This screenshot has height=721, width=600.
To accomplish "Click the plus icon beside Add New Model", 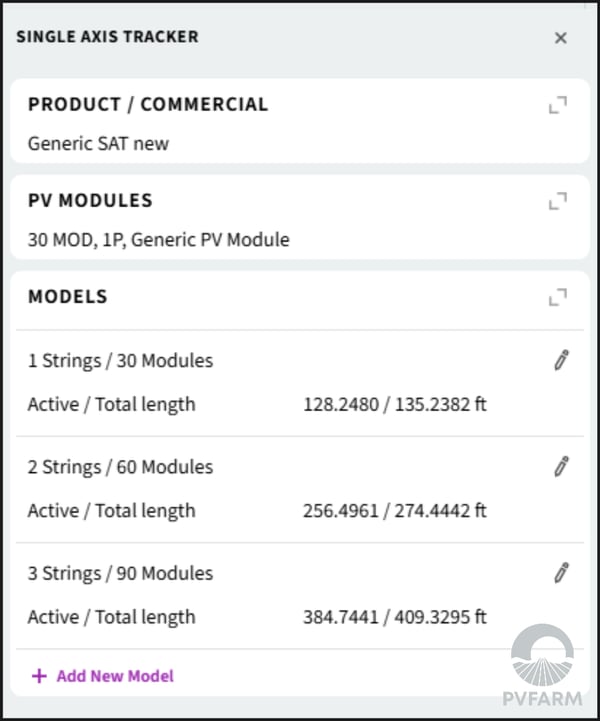I will 39,676.
